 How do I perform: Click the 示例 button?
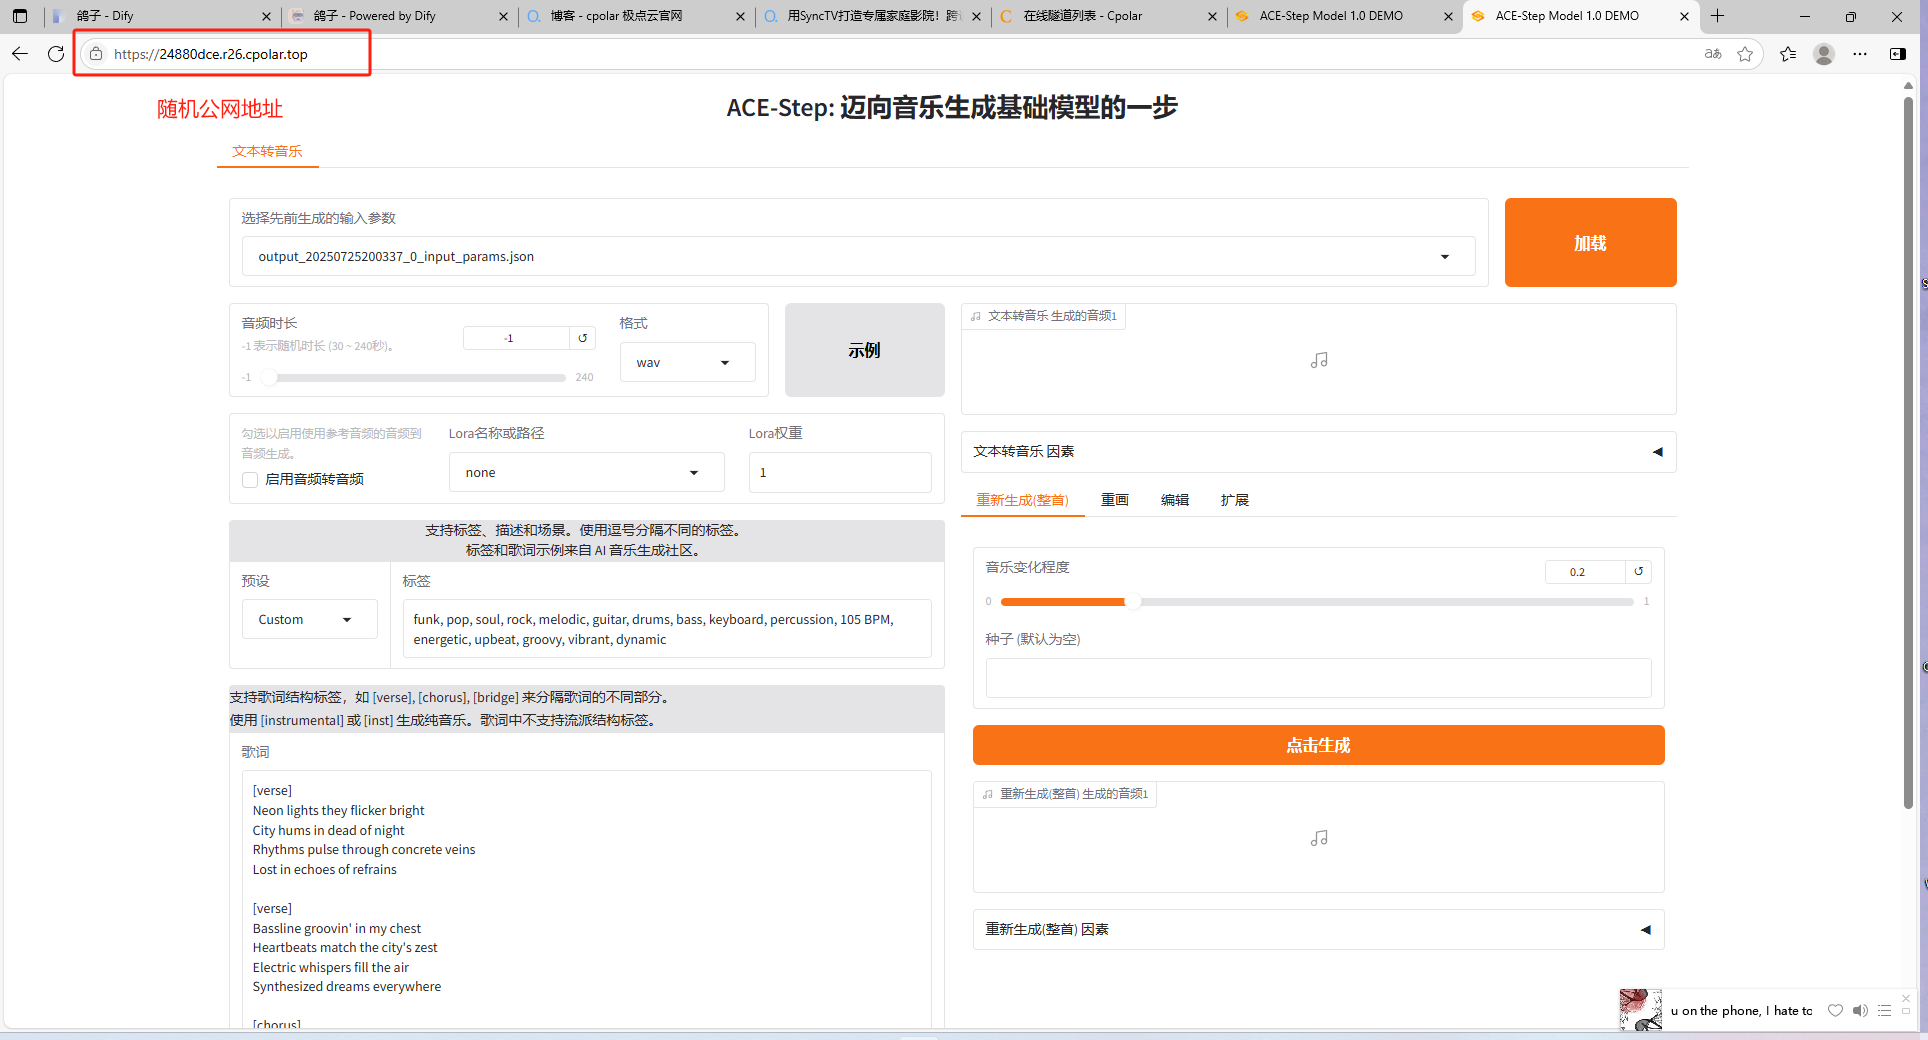(864, 350)
